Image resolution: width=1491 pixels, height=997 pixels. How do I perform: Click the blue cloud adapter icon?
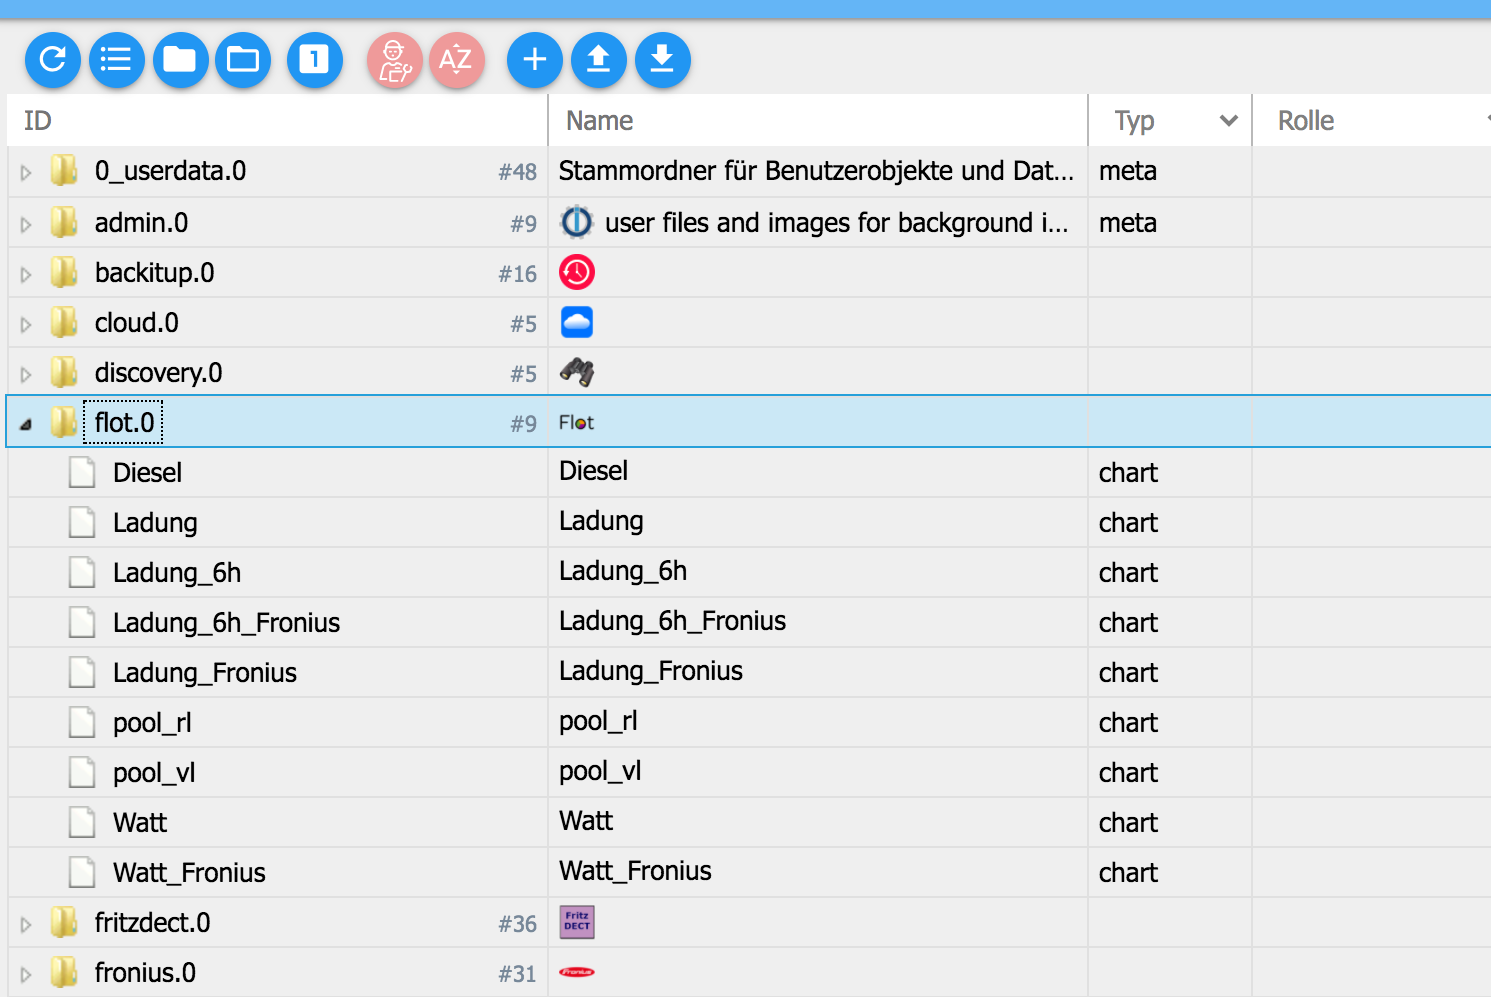577,322
